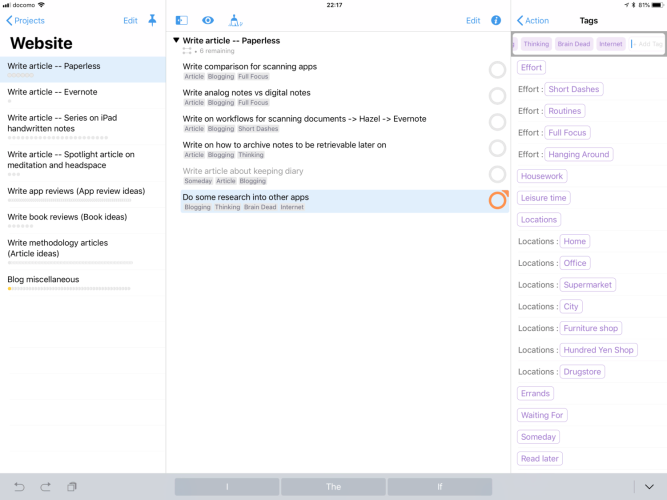Collapse the 'Write article -- Paperless' disclosure triangle

(x=177, y=41)
